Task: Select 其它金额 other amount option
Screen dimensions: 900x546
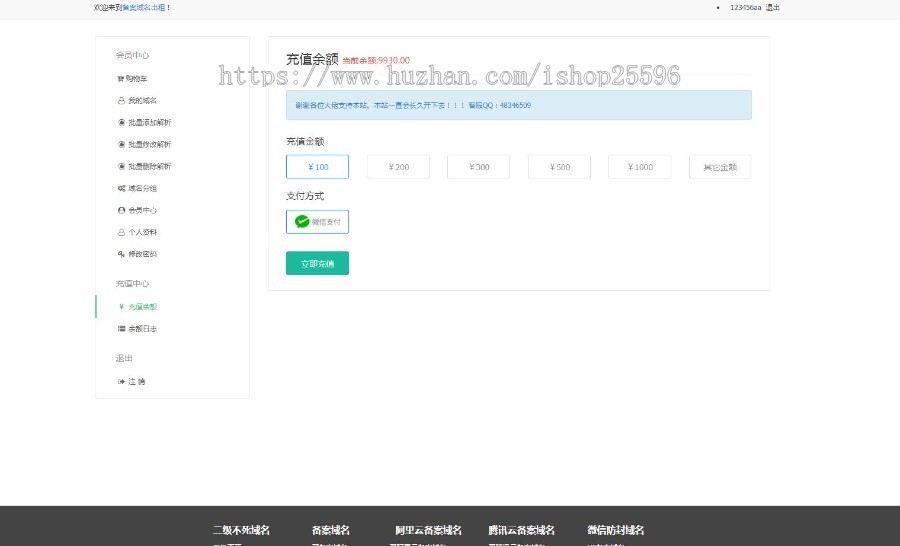Action: [x=720, y=167]
